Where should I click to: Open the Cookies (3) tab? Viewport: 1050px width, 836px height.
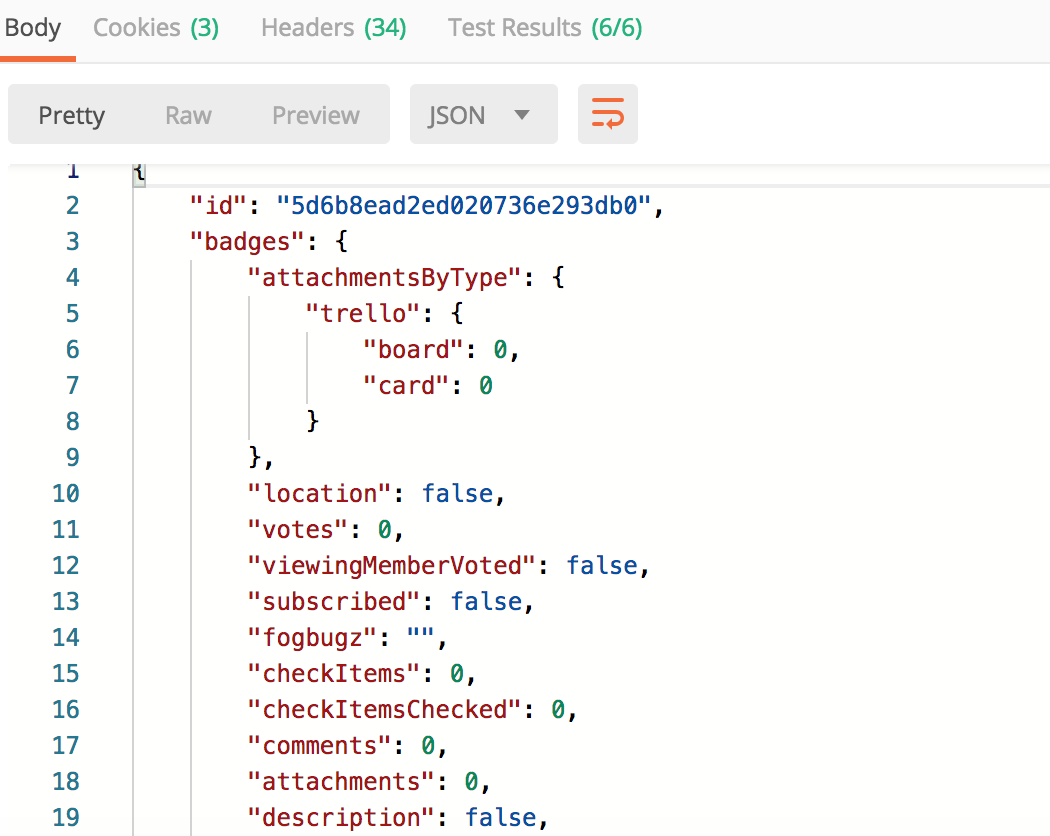(x=156, y=28)
